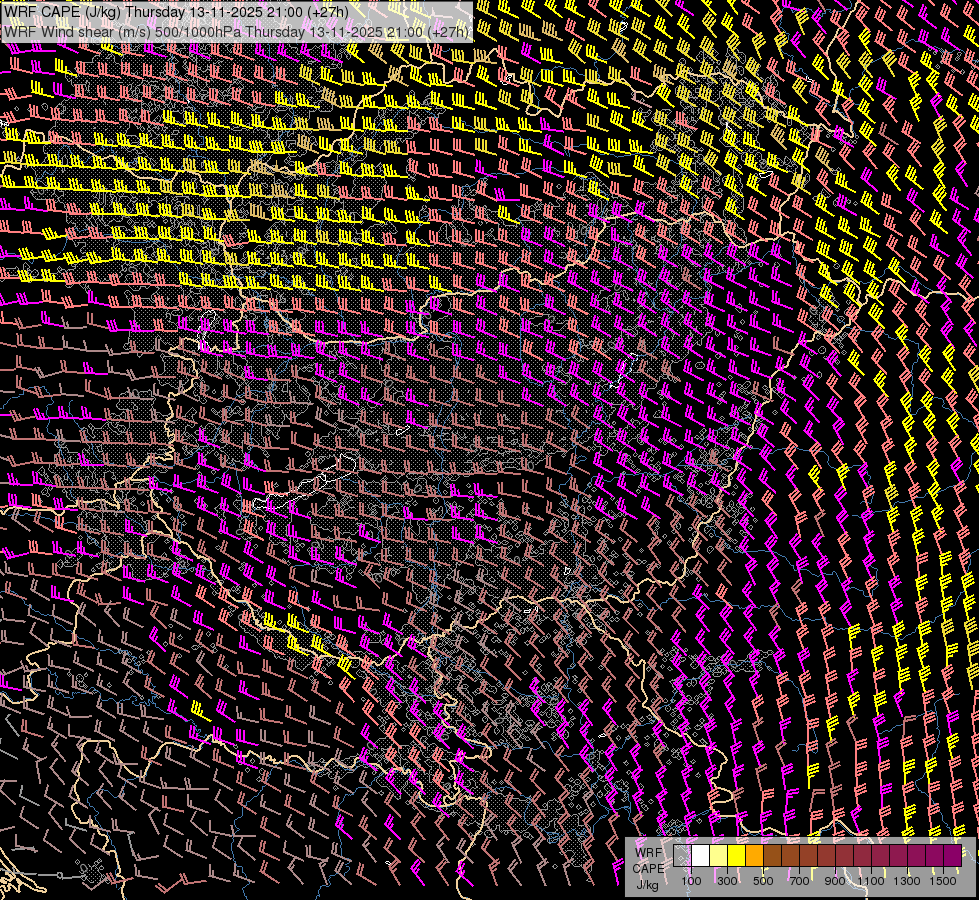This screenshot has width=979, height=900.
Task: Click the WRF label in the legend
Action: point(648,853)
